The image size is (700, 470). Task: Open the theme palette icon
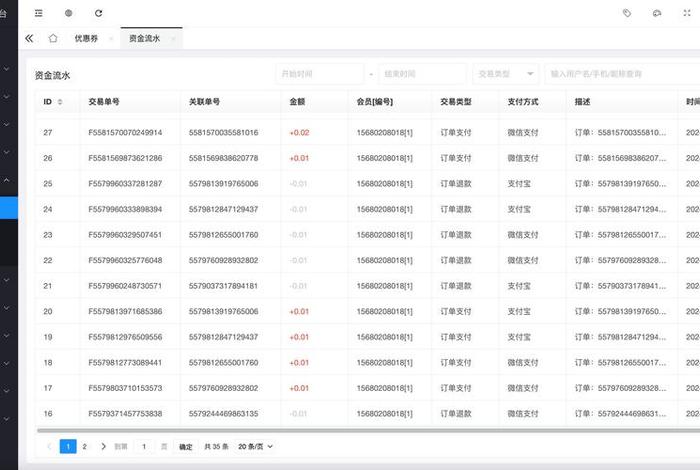click(x=657, y=13)
